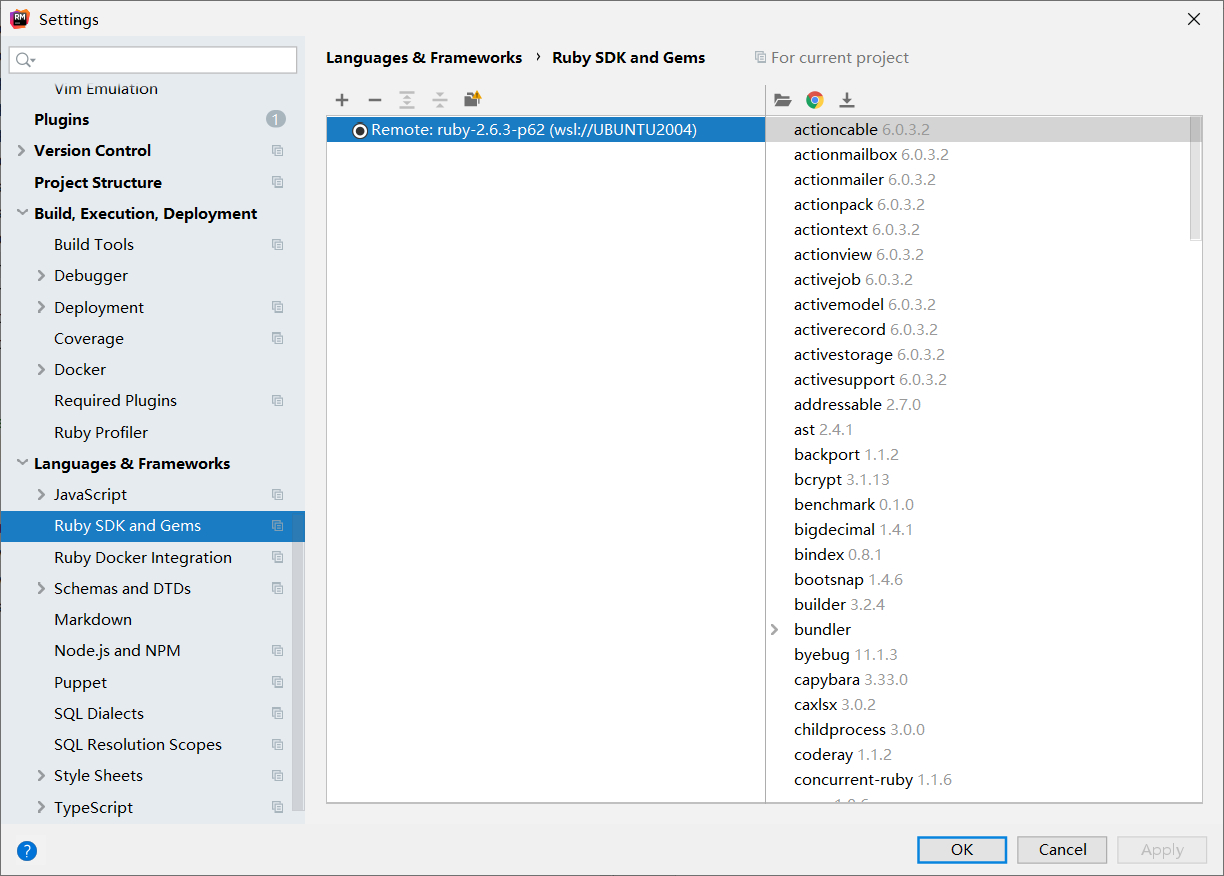Screen dimensions: 1224x876
Task: Click Languages & Frameworks breadcrumb
Action: tap(424, 58)
